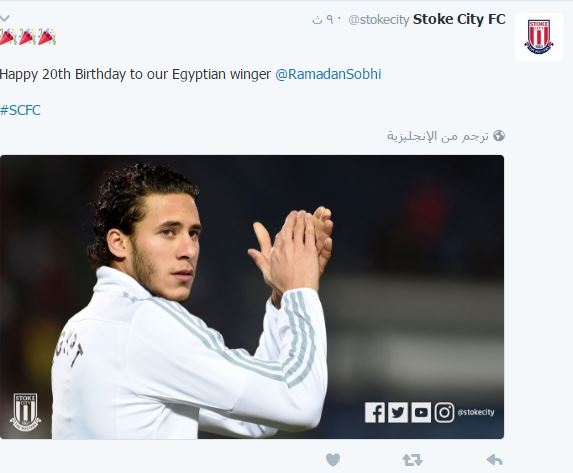573x473 pixels.
Task: Click the @stokecity handle in header
Action: (x=379, y=20)
